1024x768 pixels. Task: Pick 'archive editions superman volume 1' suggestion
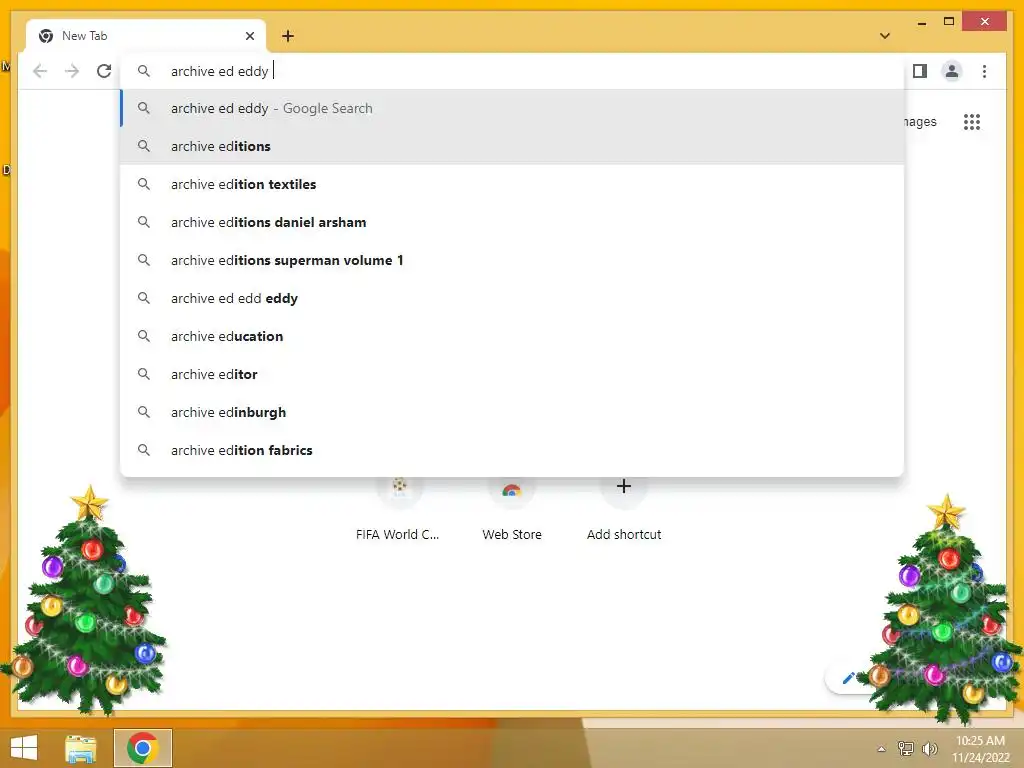[x=512, y=260]
